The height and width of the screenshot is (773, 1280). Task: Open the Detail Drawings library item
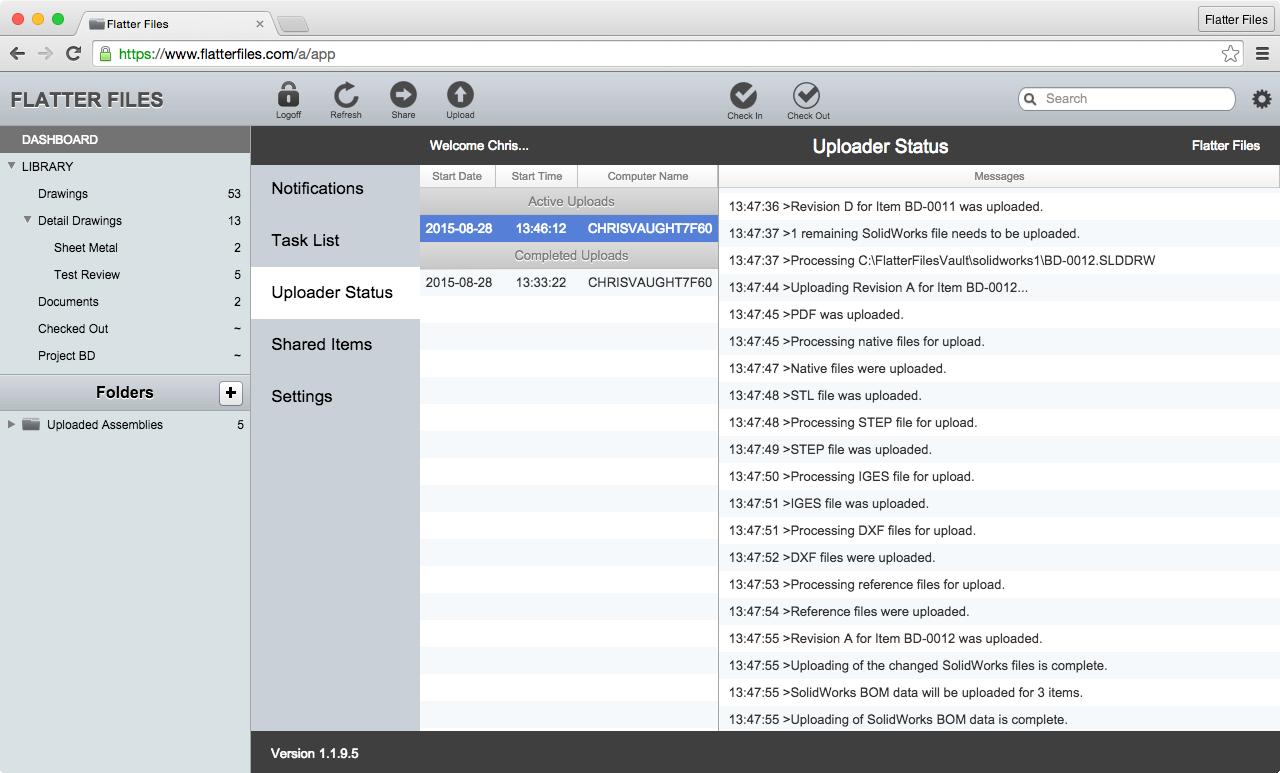click(x=125, y=220)
